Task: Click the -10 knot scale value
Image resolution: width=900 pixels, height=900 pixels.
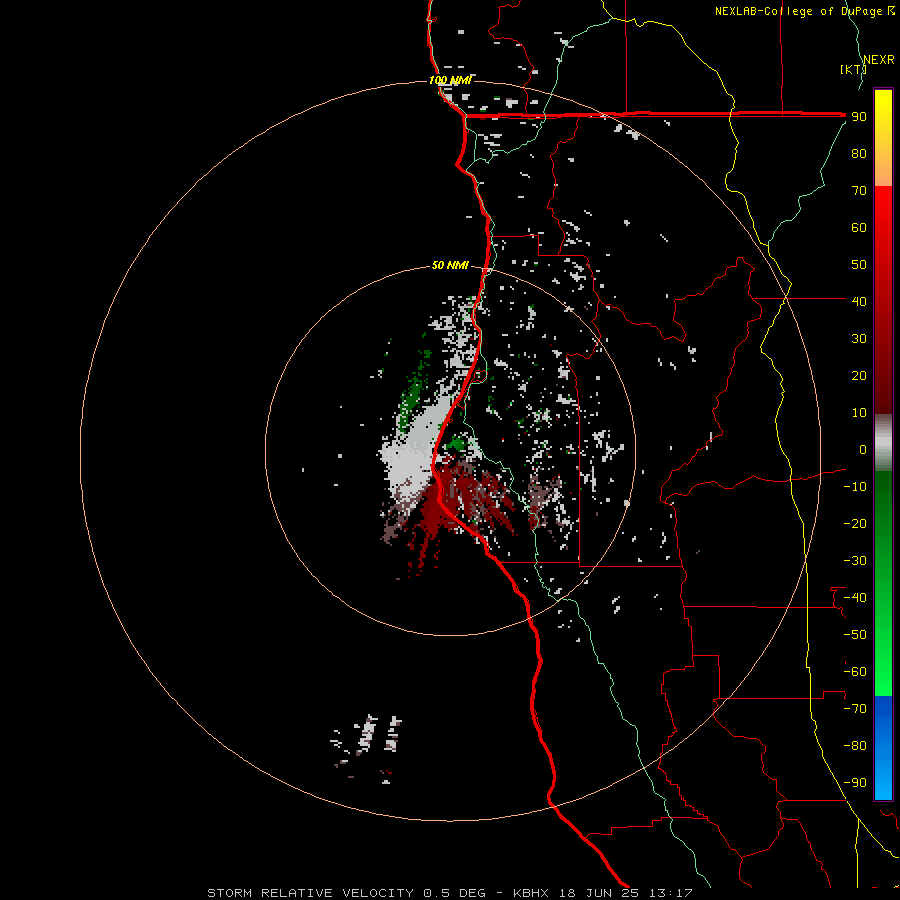Action: point(855,487)
